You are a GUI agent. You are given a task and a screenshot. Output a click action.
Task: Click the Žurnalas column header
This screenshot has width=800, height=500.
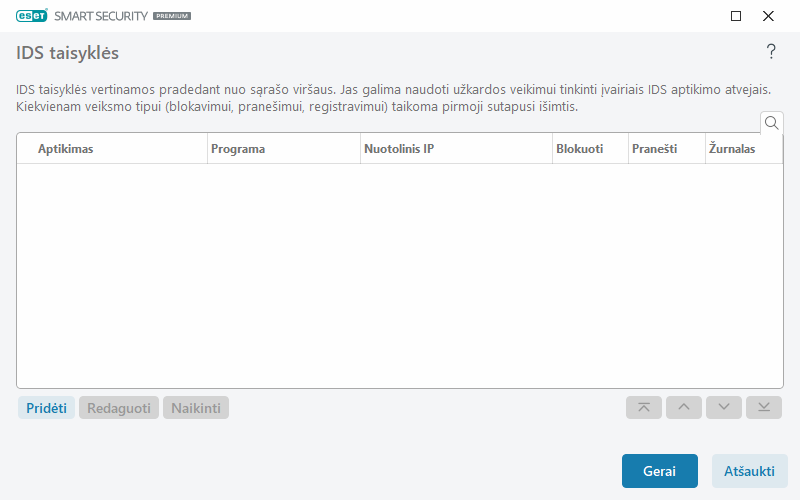[x=744, y=149]
